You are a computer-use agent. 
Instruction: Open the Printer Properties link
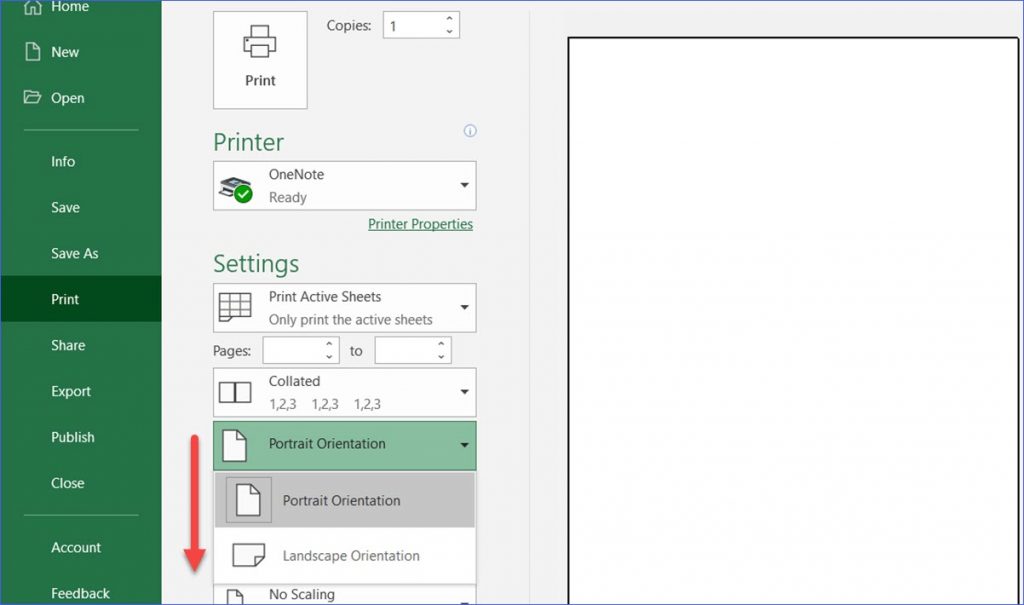pos(420,223)
